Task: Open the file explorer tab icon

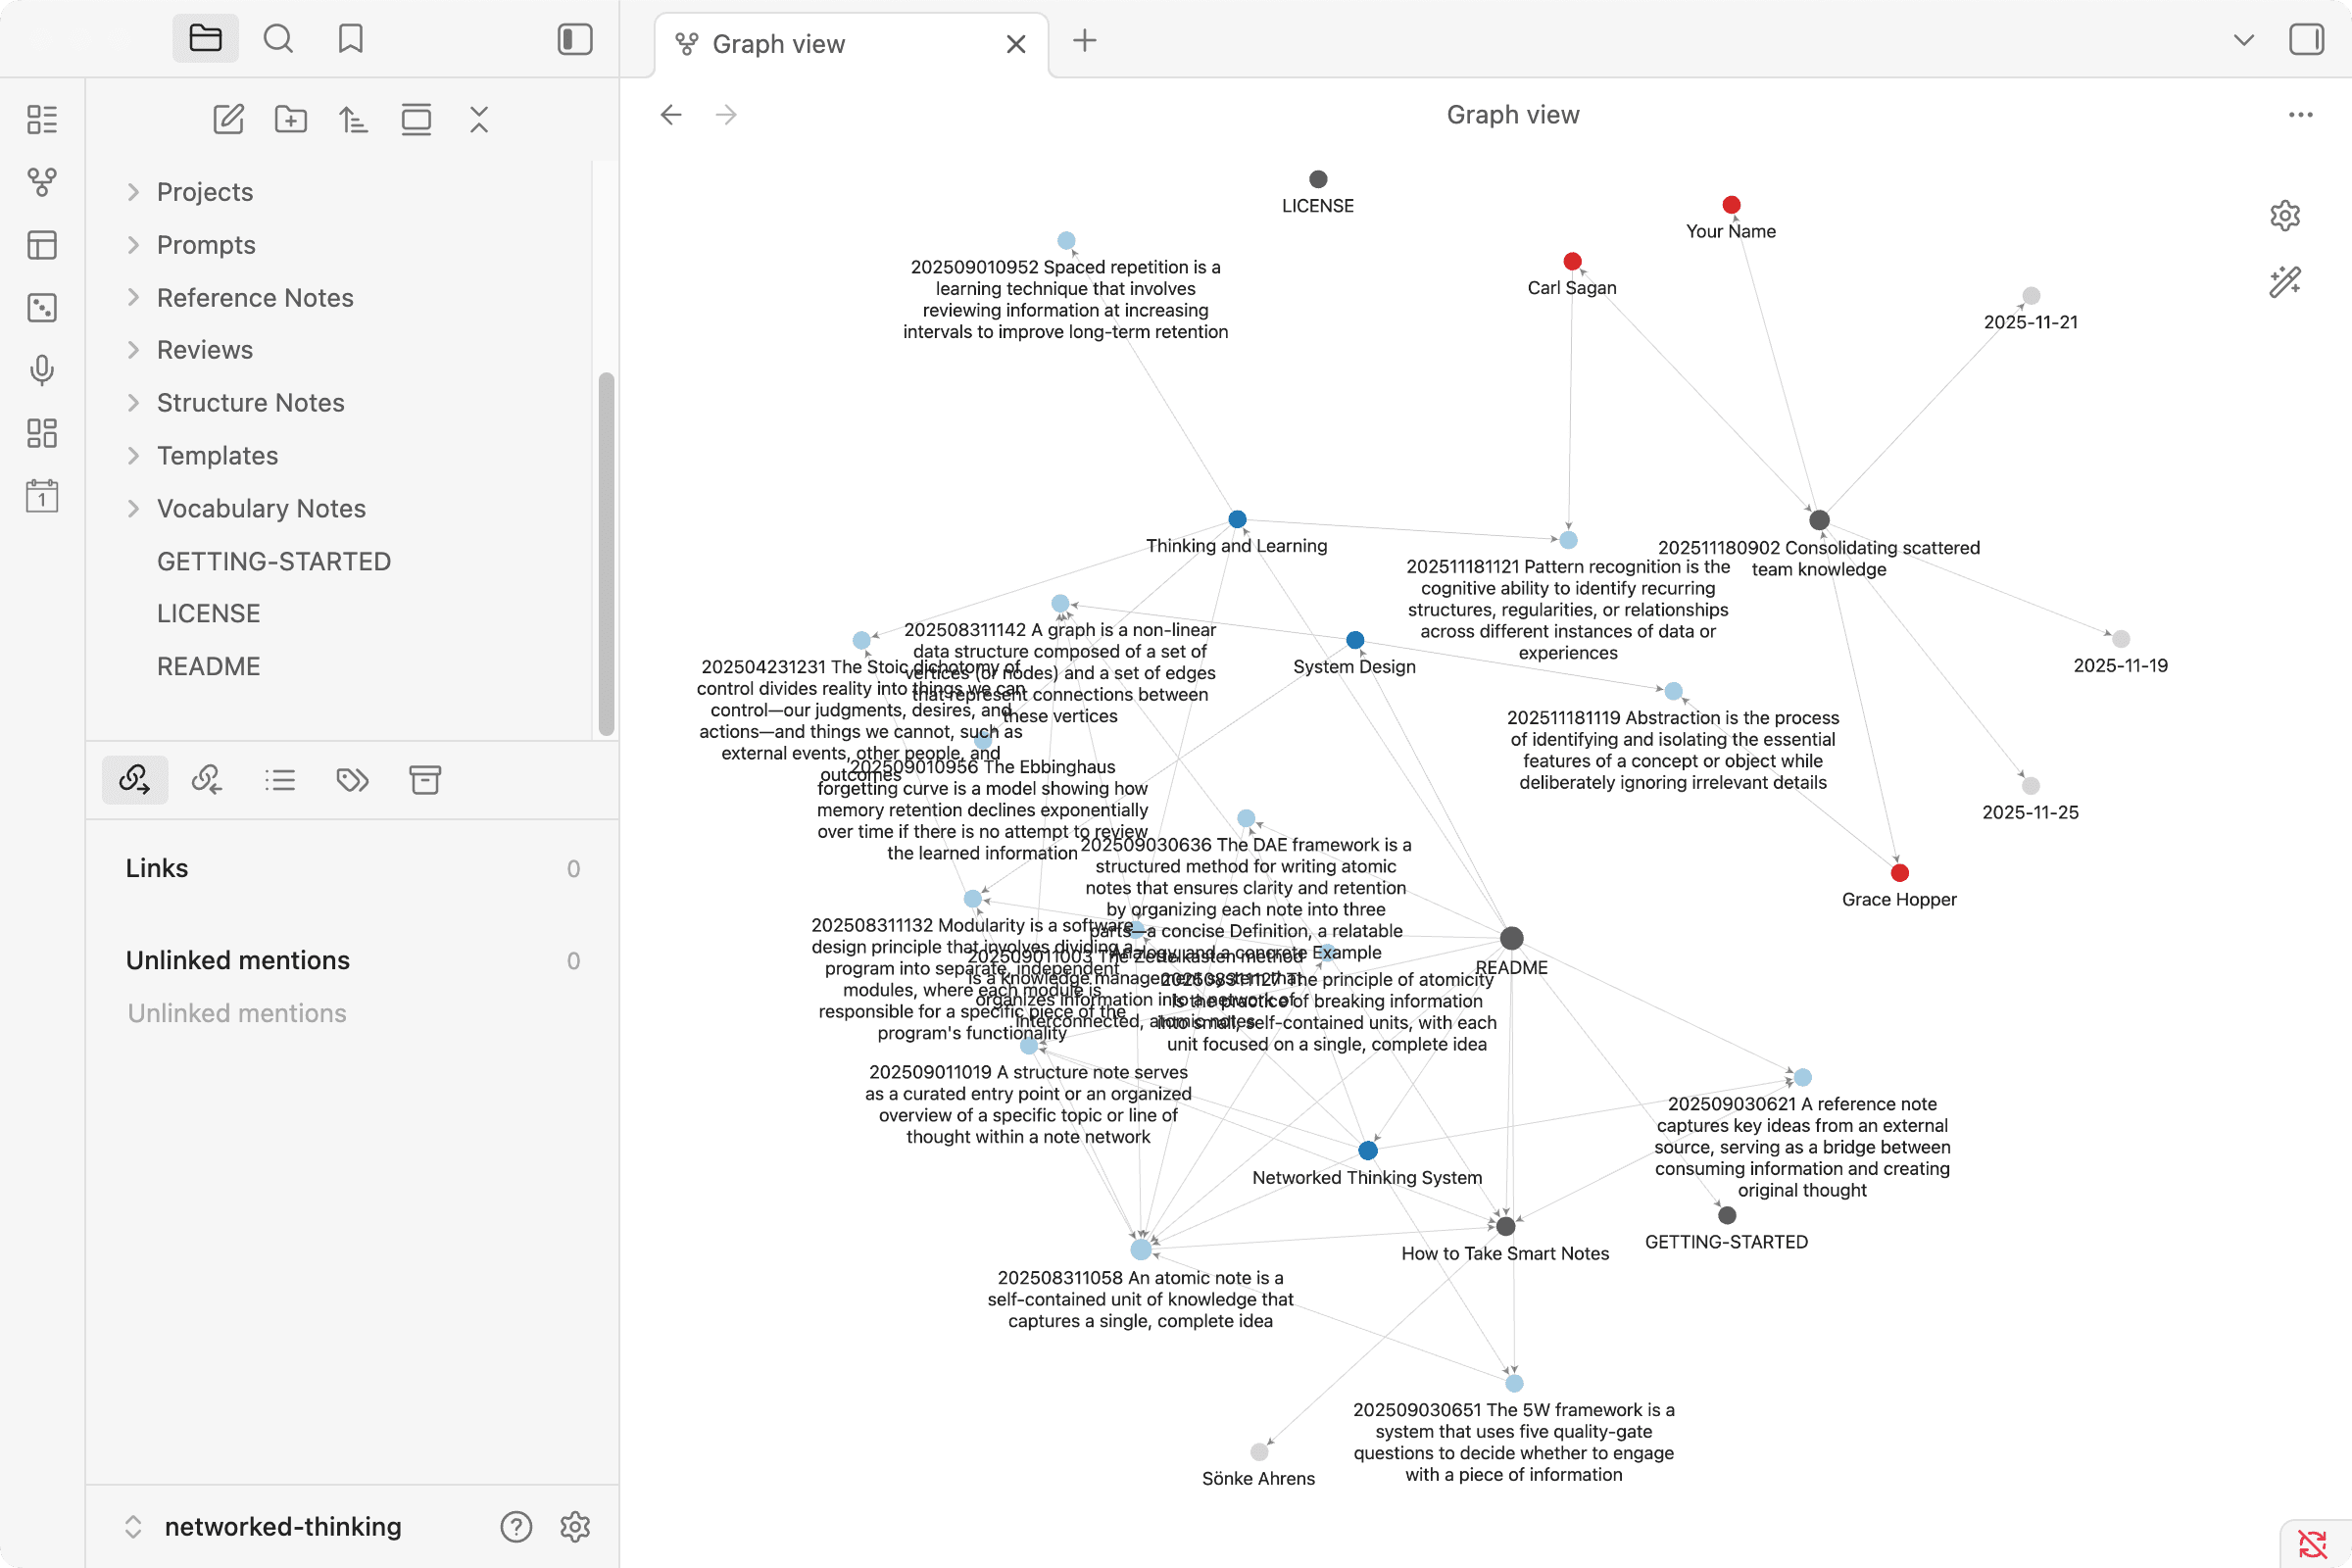Action: point(205,39)
